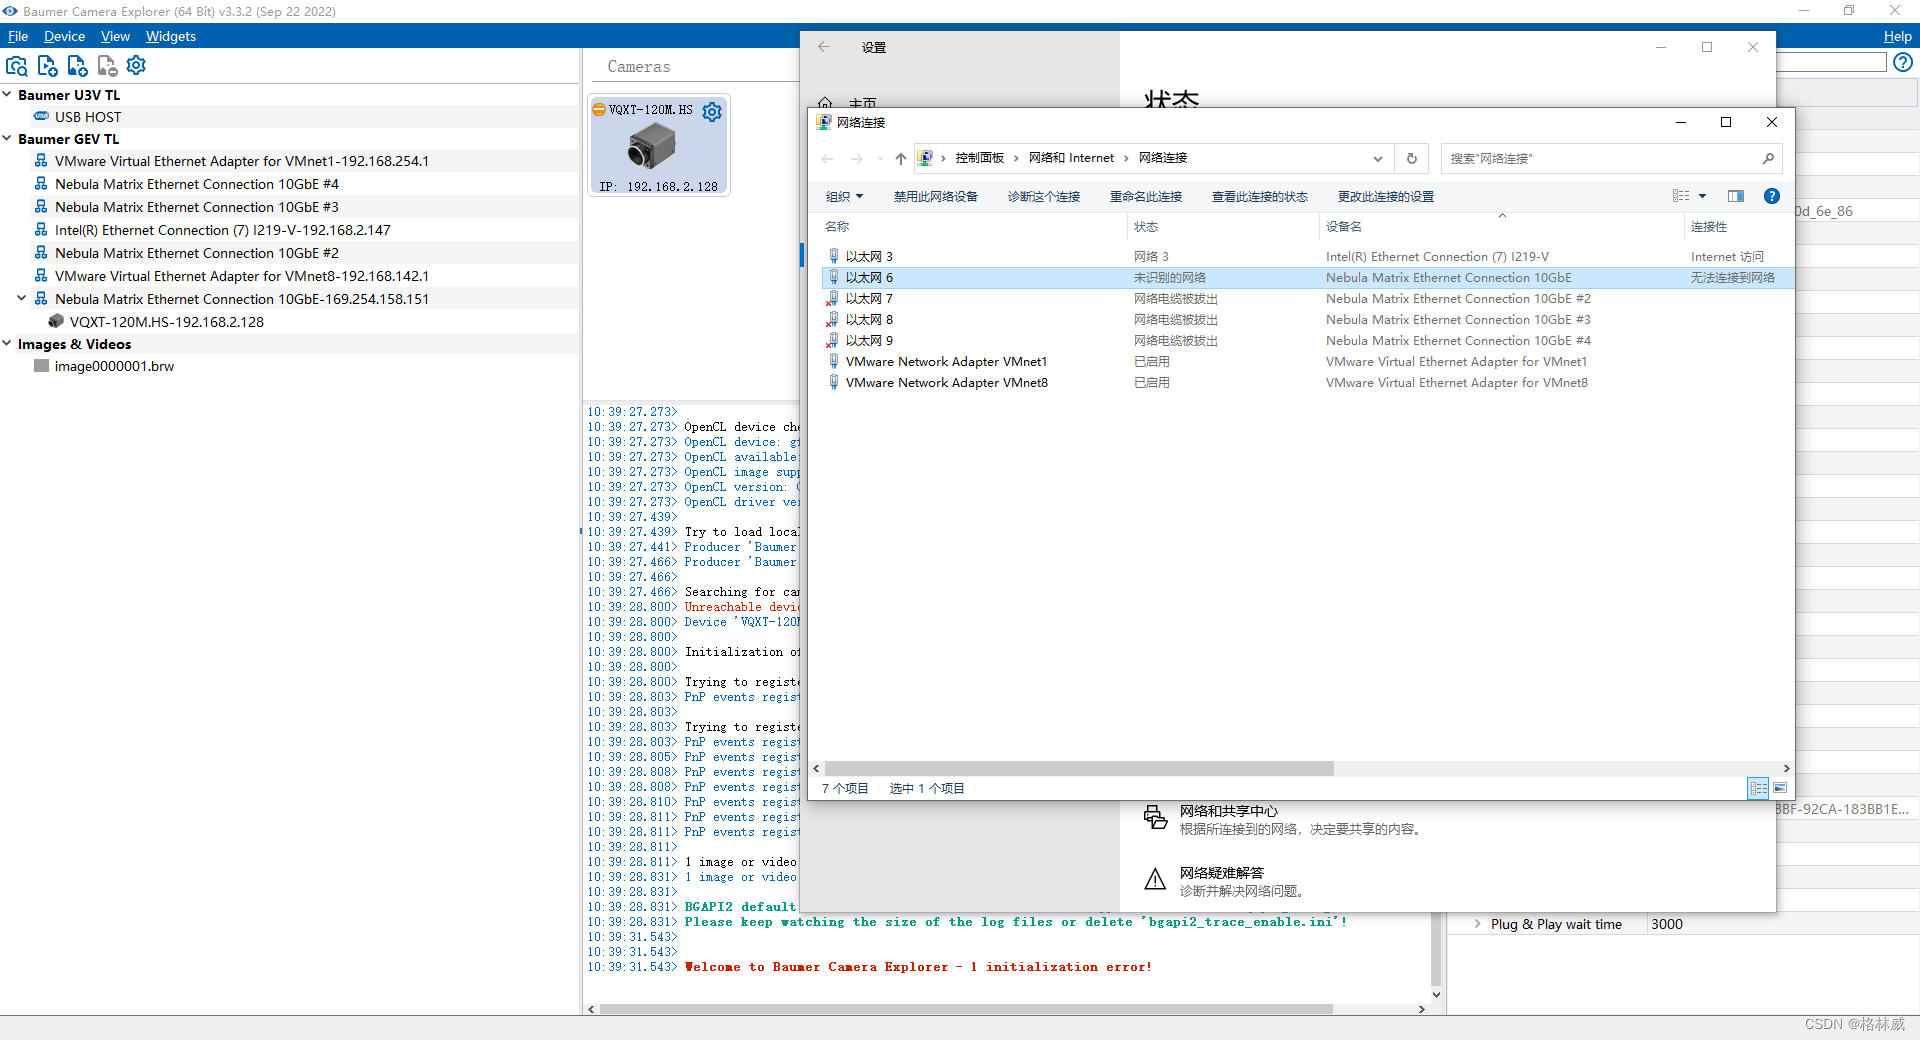Click the network icon of Nebula 10GbE #4

(x=41, y=184)
